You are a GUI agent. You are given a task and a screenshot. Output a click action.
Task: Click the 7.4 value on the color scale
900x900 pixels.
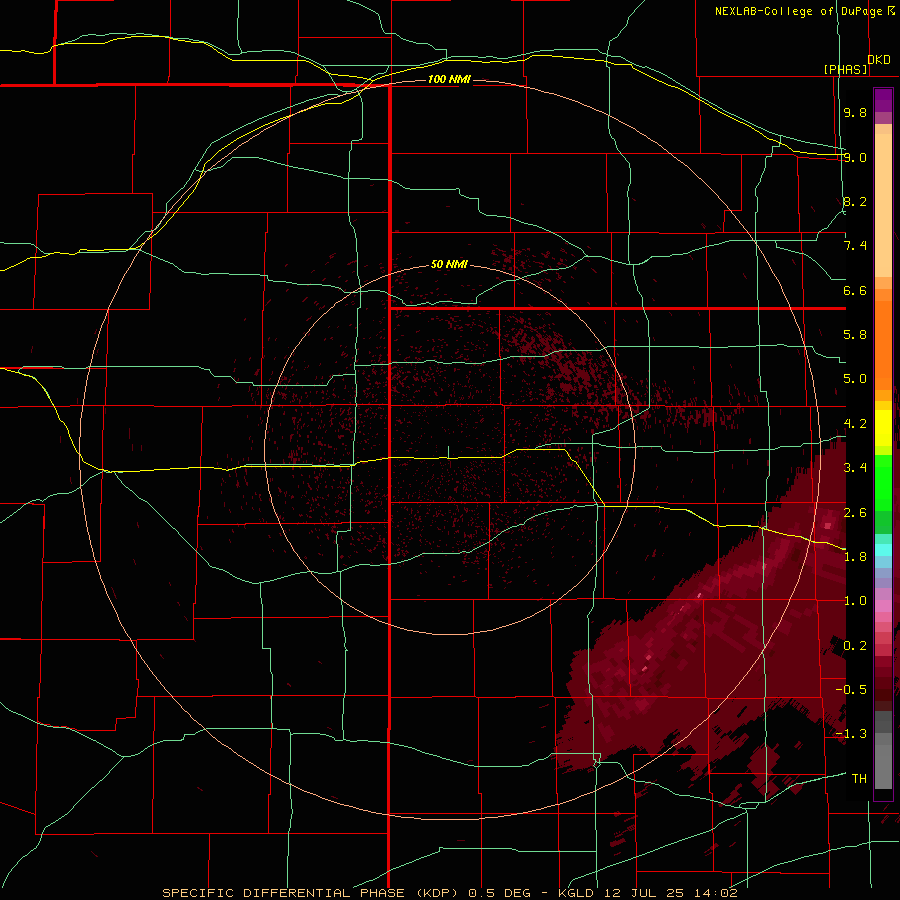(855, 246)
